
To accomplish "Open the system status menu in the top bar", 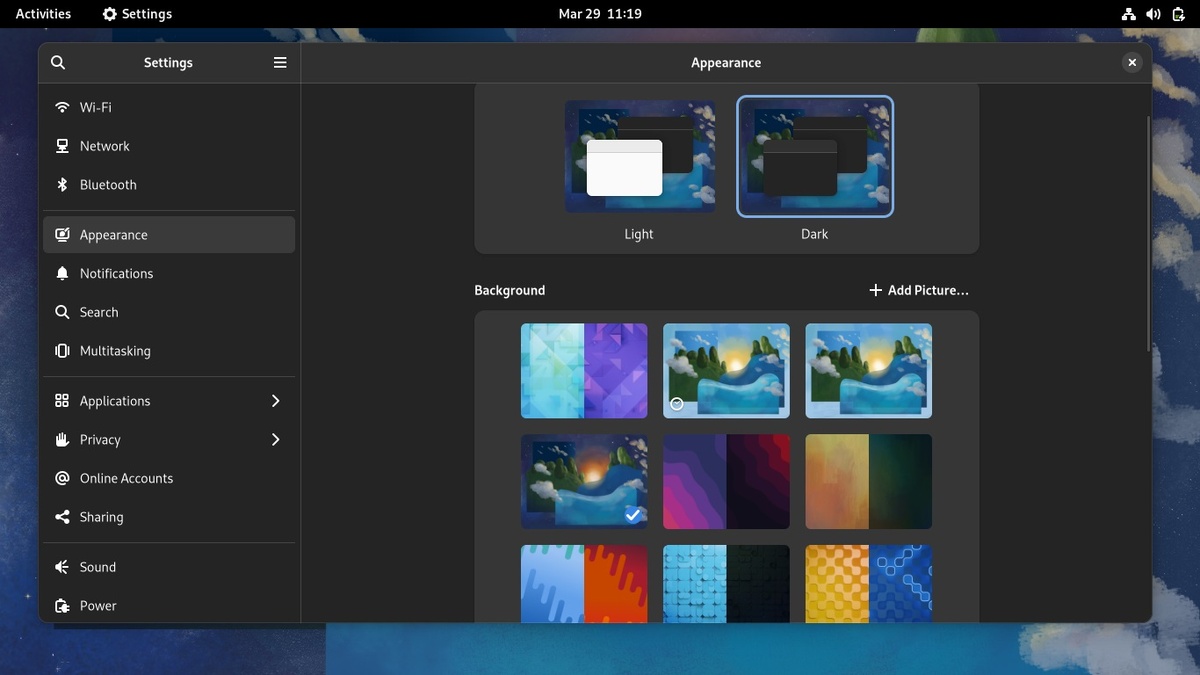I will click(1153, 13).
